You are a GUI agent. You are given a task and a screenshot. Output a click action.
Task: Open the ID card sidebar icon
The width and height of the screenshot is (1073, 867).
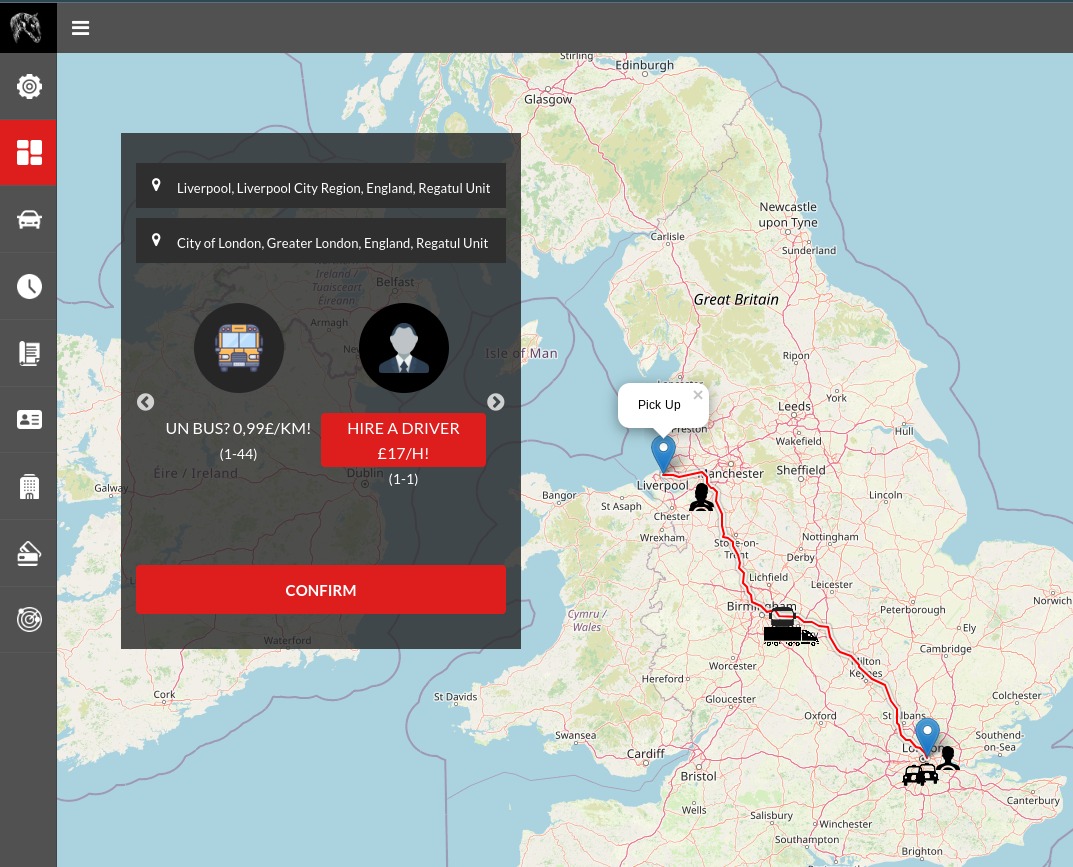pos(29,419)
